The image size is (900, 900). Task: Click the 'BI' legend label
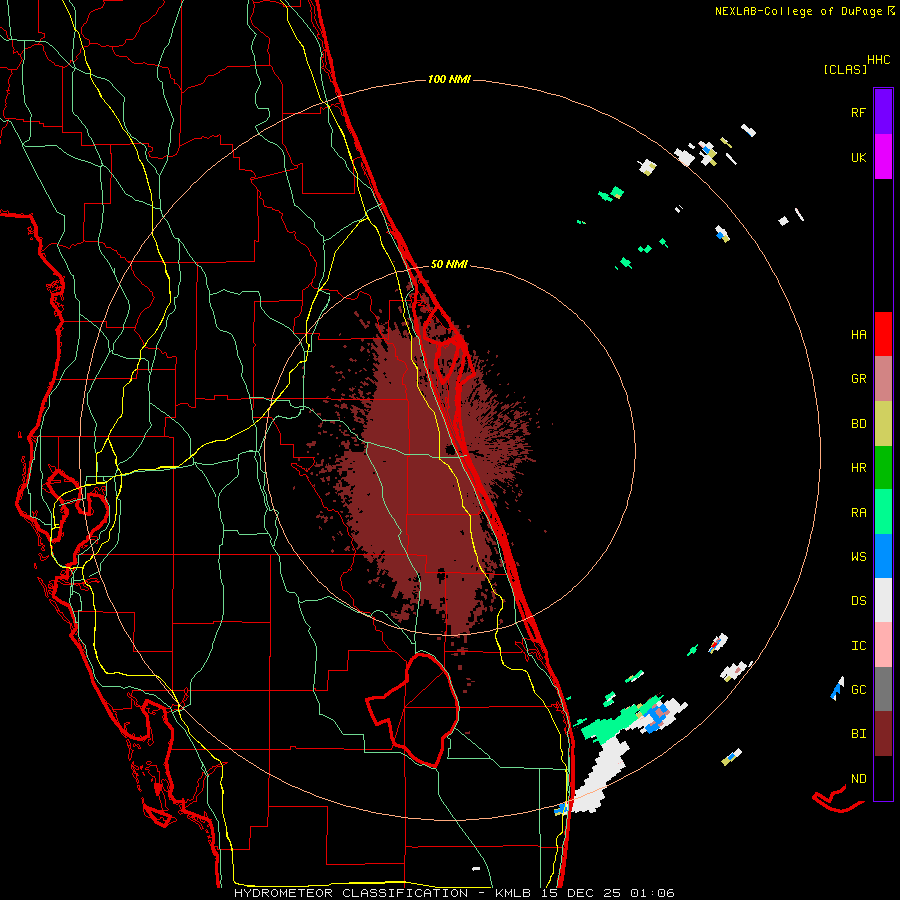coord(859,734)
